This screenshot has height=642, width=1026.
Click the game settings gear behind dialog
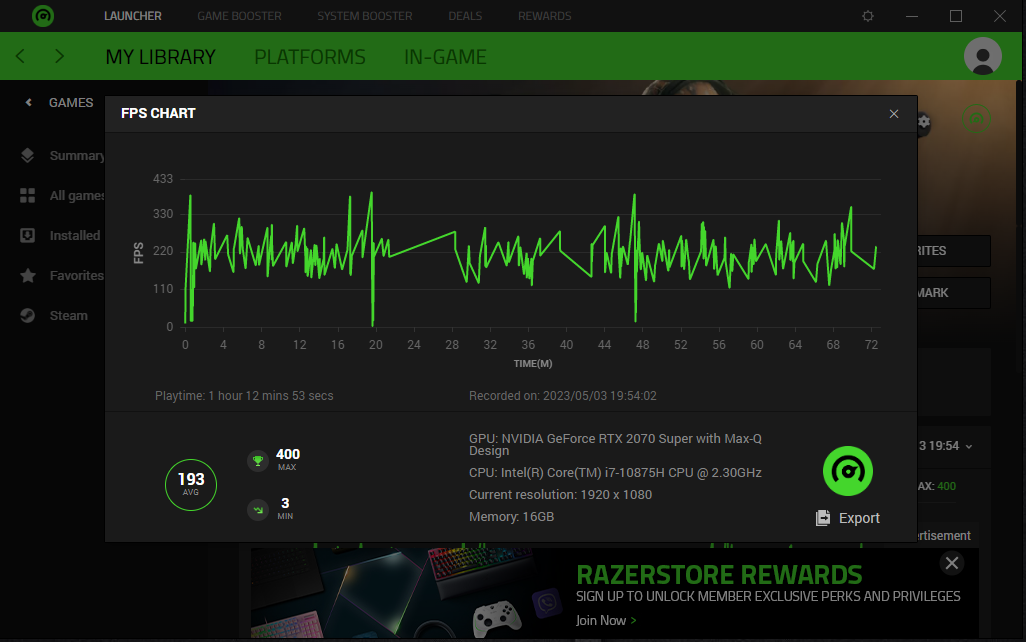point(924,122)
